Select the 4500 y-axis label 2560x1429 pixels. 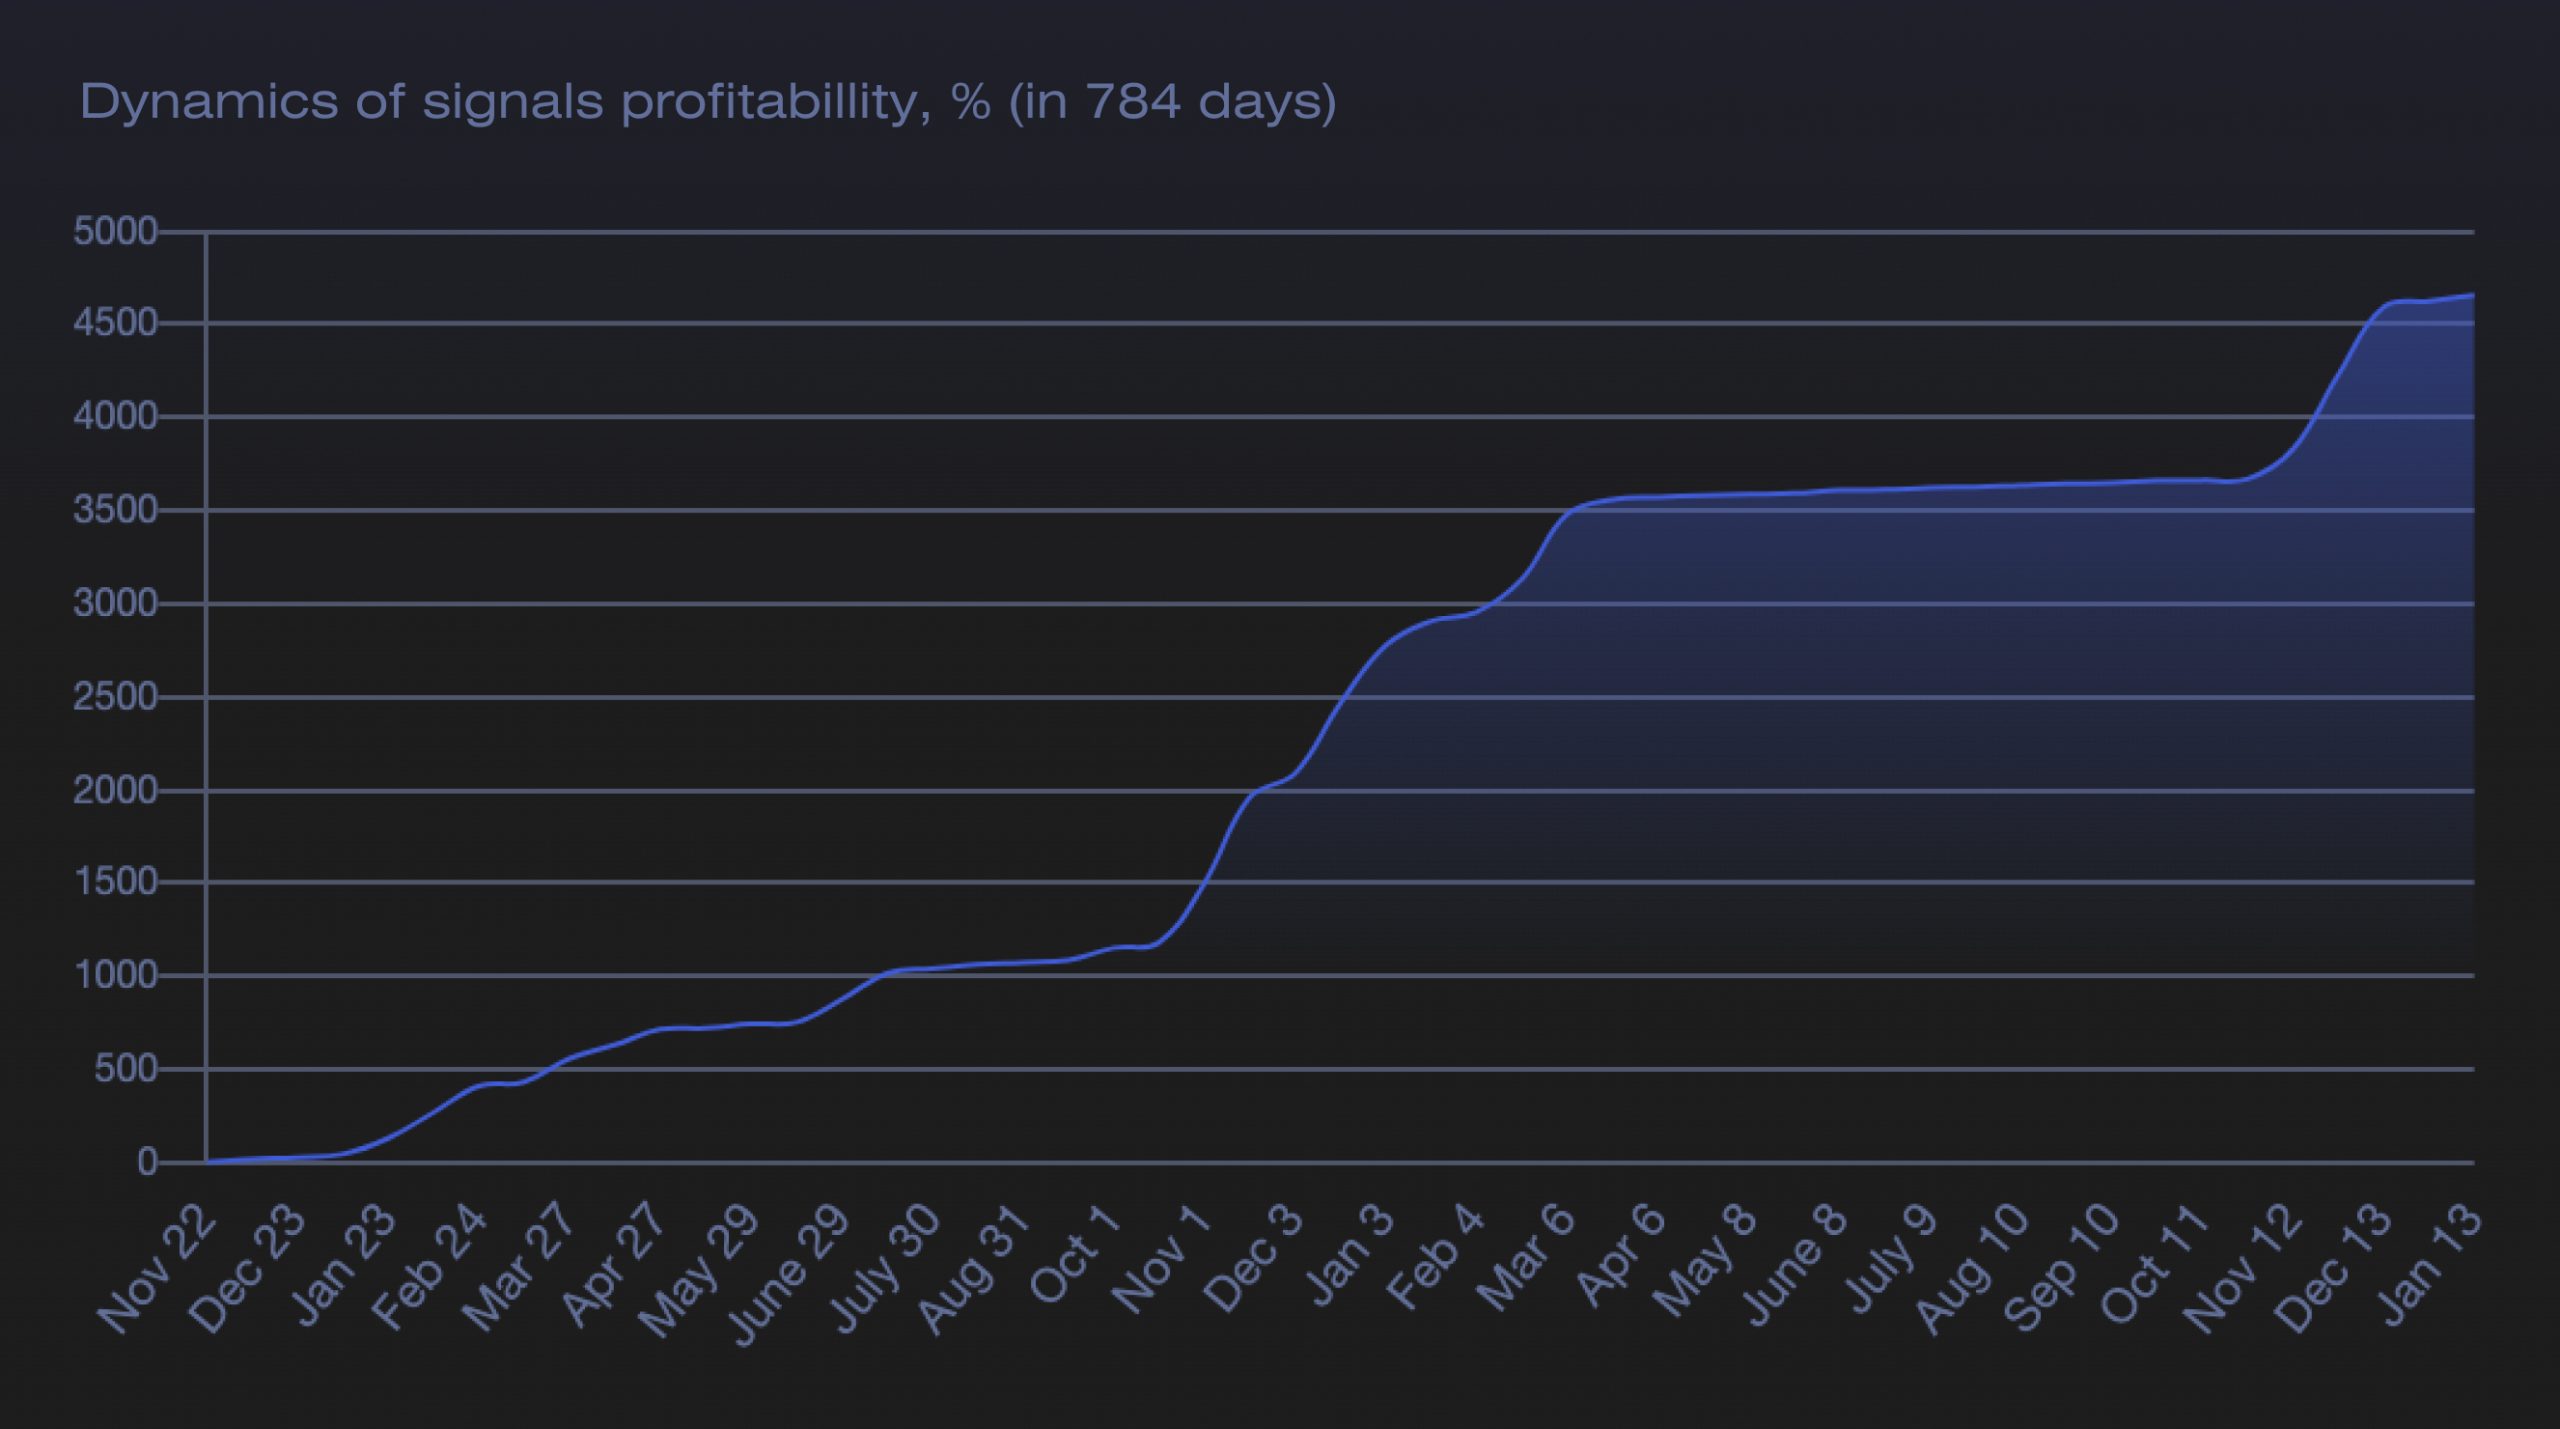click(115, 323)
